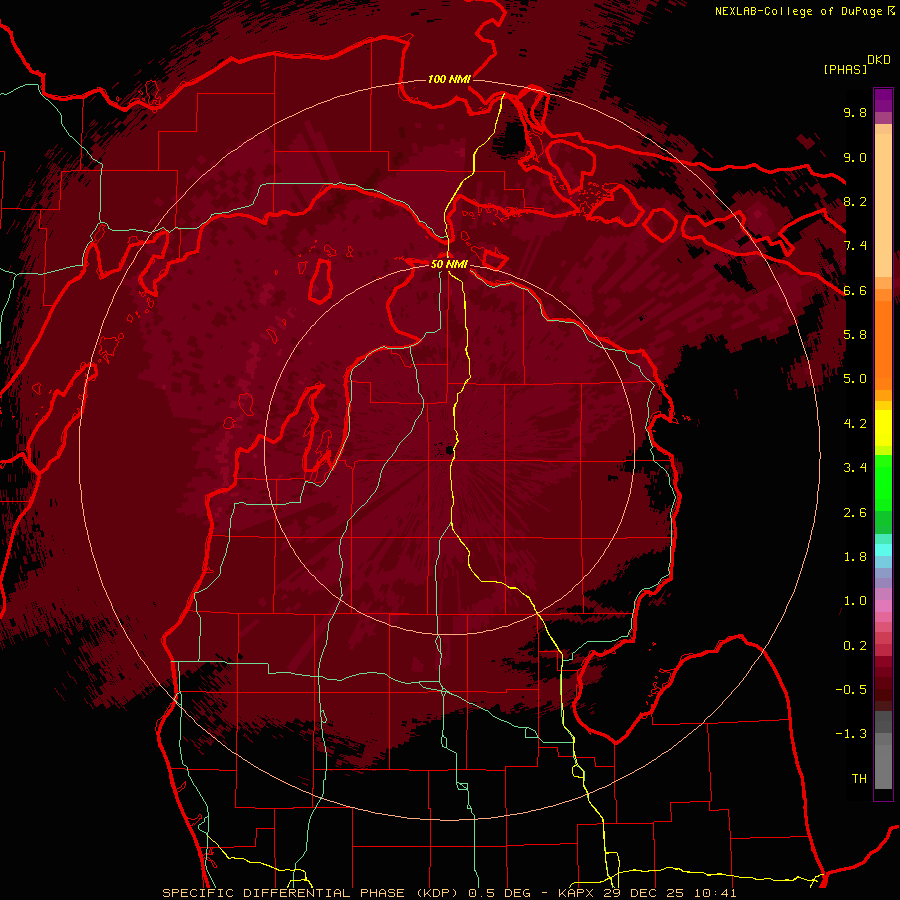The image size is (900, 900).
Task: Select the 1.8 scale value
Action: click(x=855, y=557)
